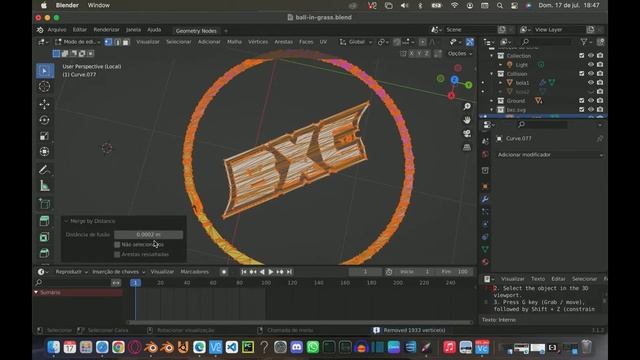Hide bola1 with its eye icon
The height and width of the screenshot is (360, 640).
coord(591,82)
